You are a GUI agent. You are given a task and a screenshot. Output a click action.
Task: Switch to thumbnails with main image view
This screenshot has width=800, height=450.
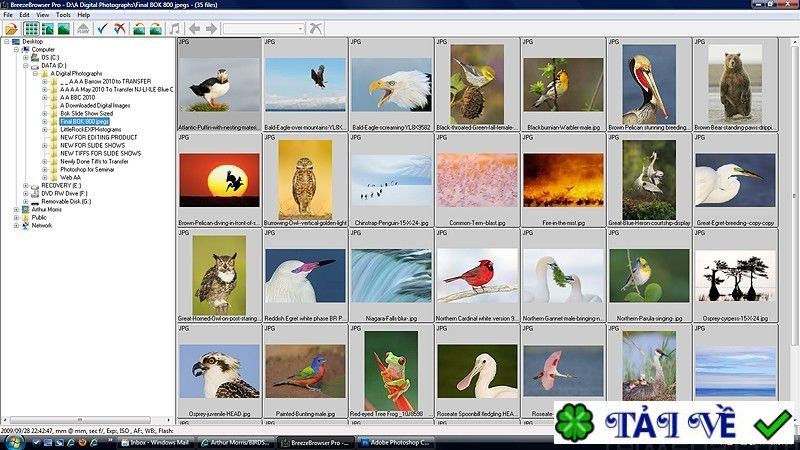click(48, 29)
